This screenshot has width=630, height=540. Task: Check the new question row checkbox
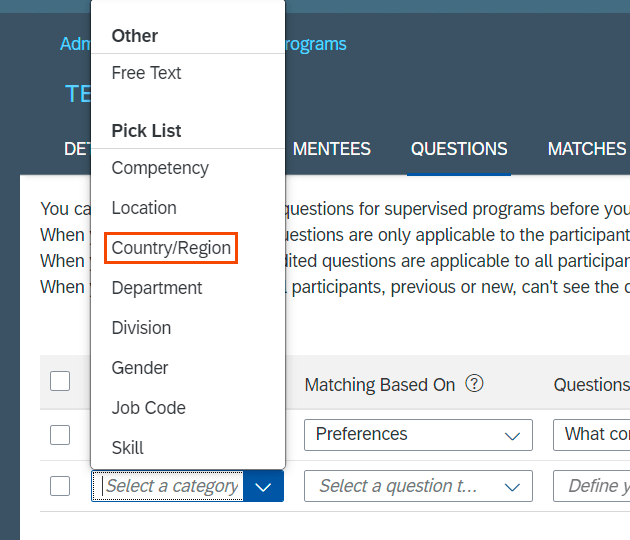[60, 486]
